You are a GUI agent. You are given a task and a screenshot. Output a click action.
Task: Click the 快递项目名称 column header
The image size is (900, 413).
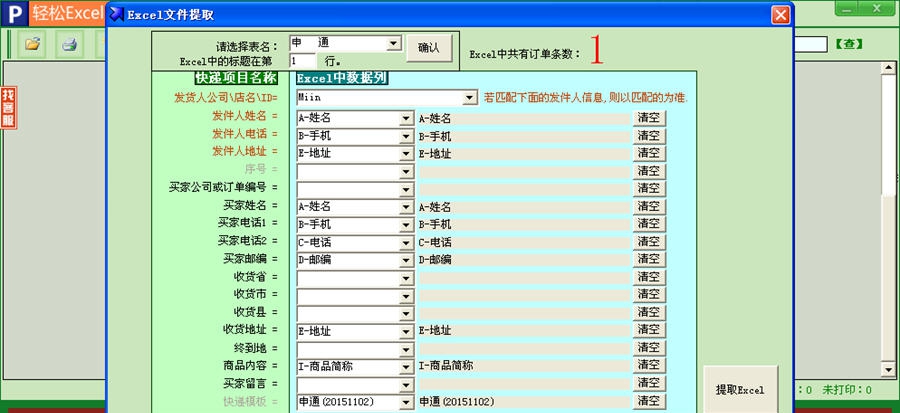point(236,78)
